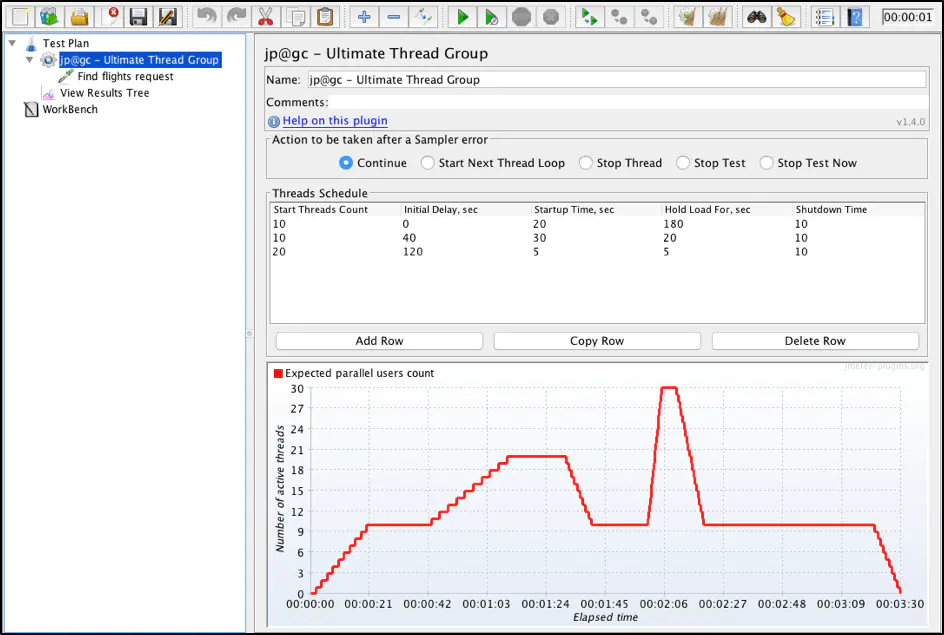The image size is (944, 635).
Task: Click the Delete Row button
Action: click(815, 341)
